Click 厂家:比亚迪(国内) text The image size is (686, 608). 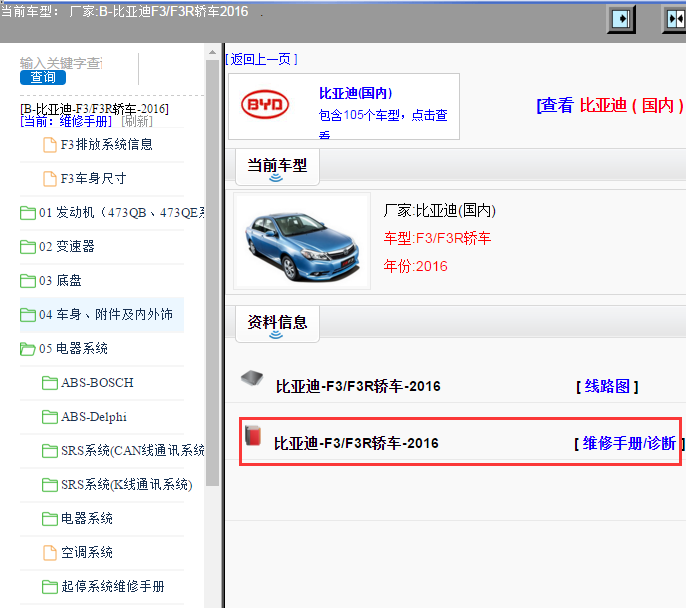(x=440, y=210)
